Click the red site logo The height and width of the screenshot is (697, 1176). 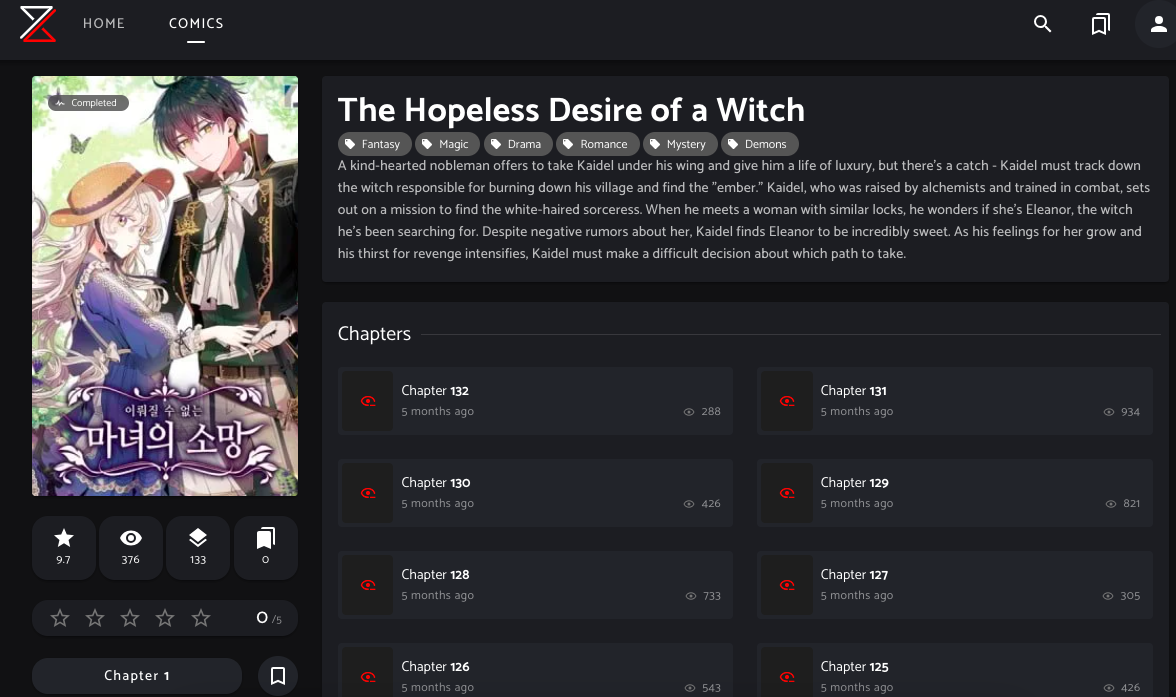[38, 24]
